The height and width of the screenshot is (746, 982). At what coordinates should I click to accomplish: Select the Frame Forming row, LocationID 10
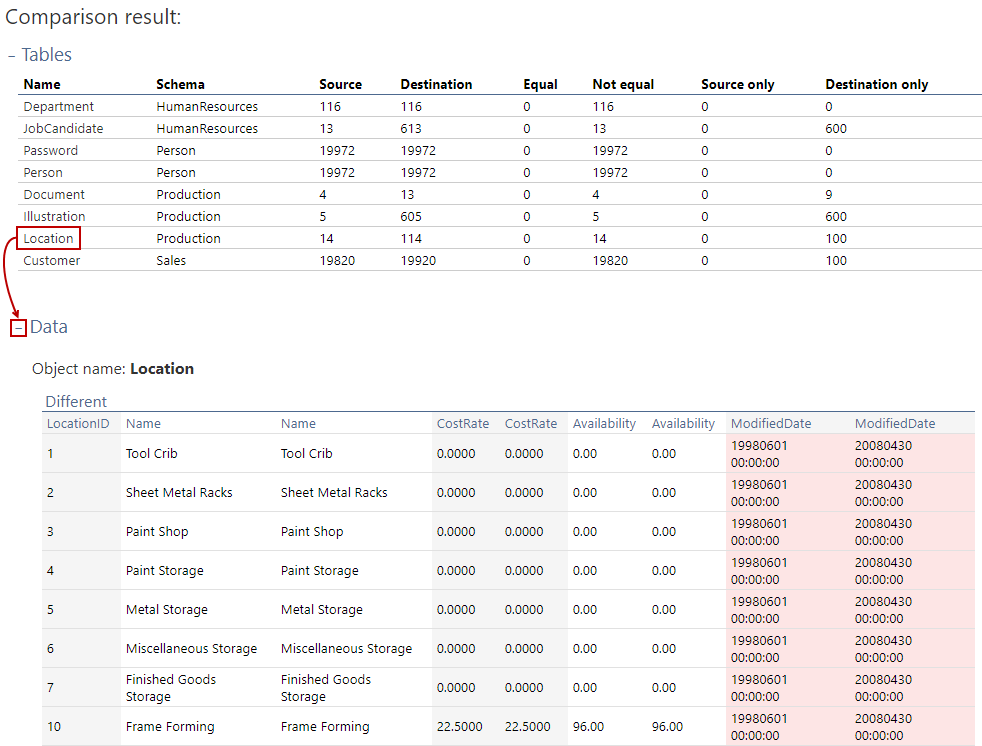coord(54,727)
